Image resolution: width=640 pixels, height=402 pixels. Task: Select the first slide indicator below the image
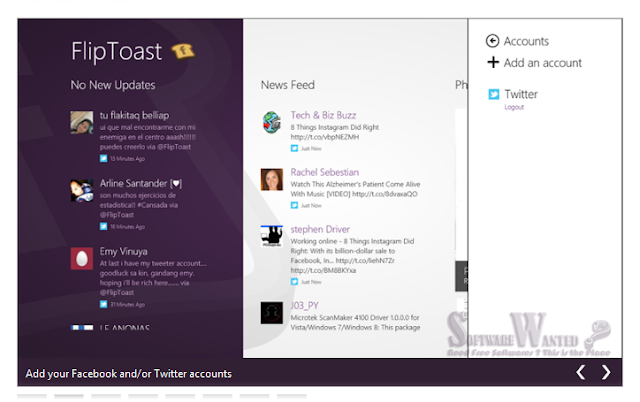(x=32, y=395)
